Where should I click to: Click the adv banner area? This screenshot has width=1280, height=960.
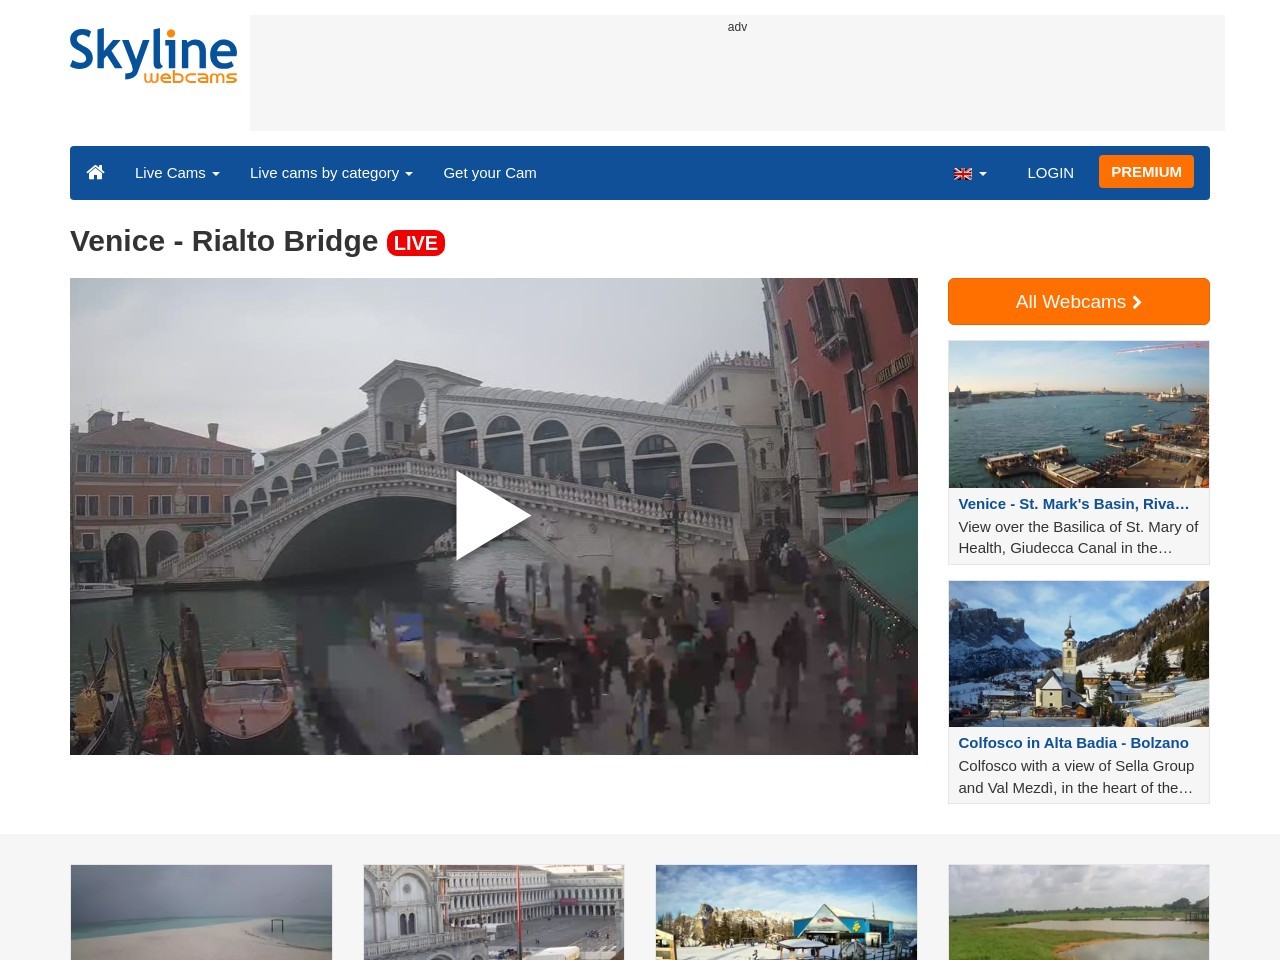[737, 73]
